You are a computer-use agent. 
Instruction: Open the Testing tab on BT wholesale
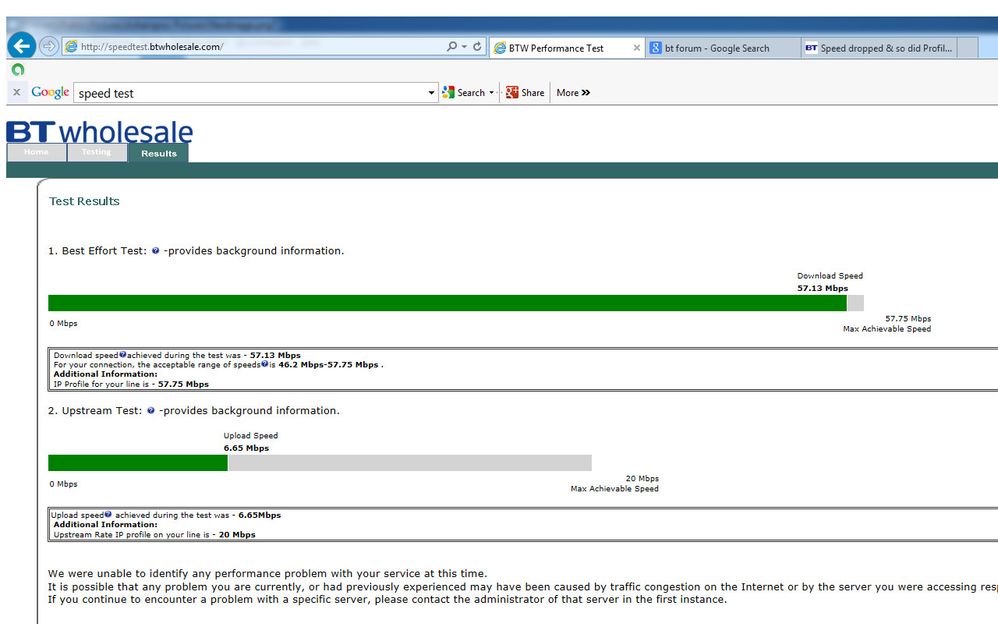pos(96,152)
